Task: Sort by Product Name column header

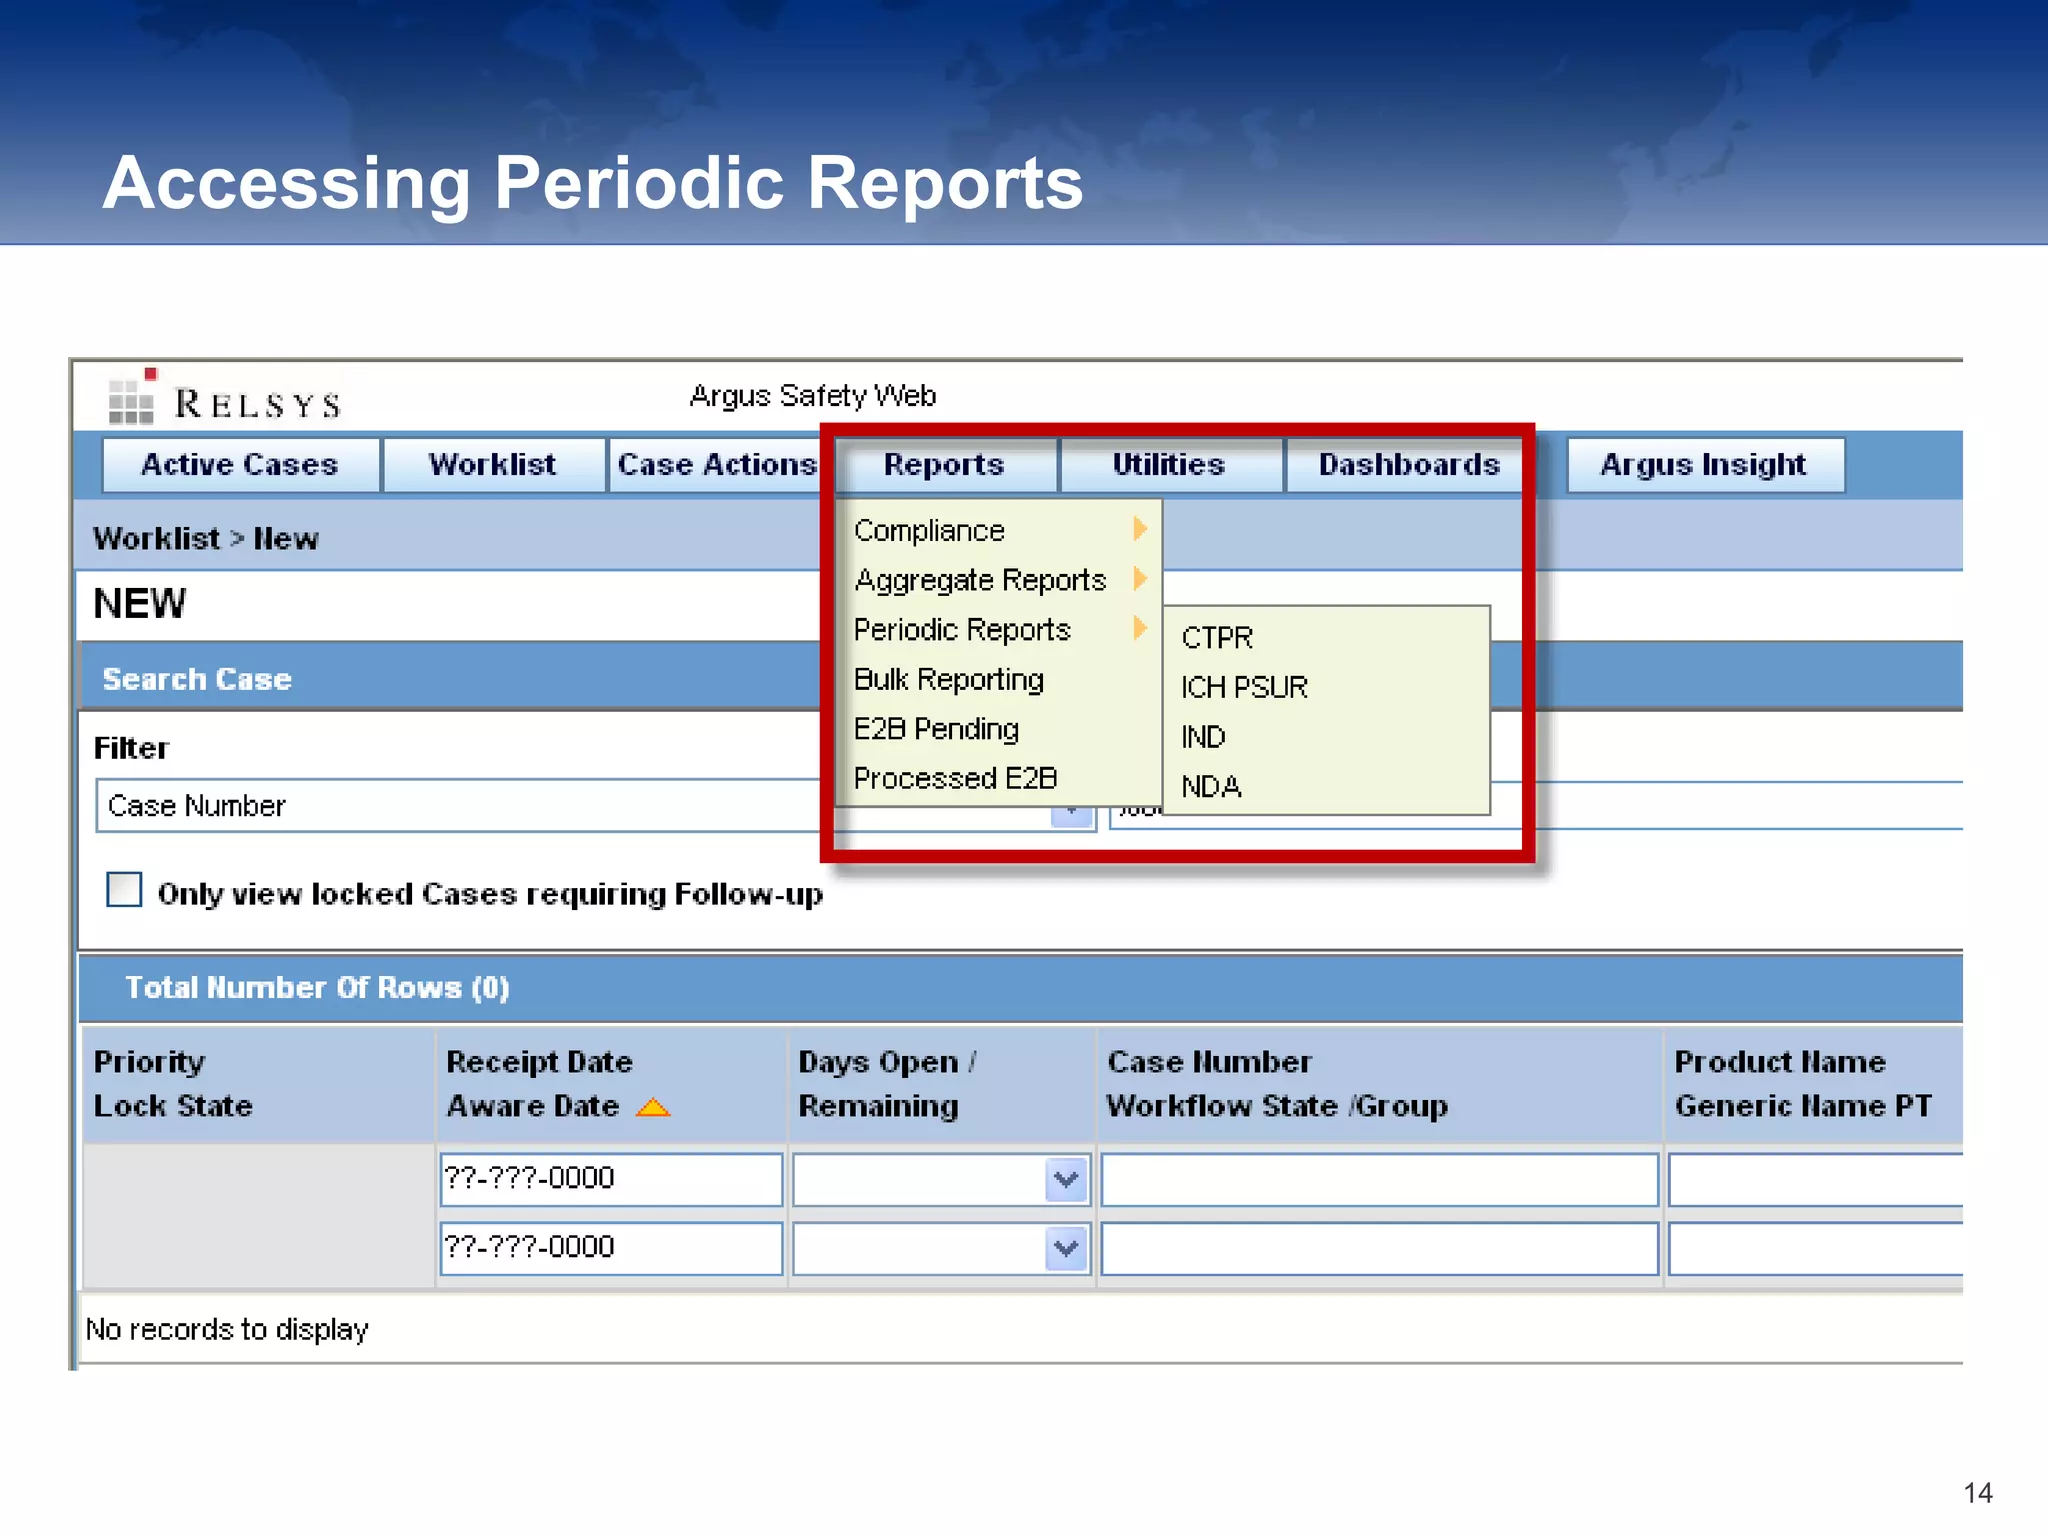Action: click(1780, 1062)
